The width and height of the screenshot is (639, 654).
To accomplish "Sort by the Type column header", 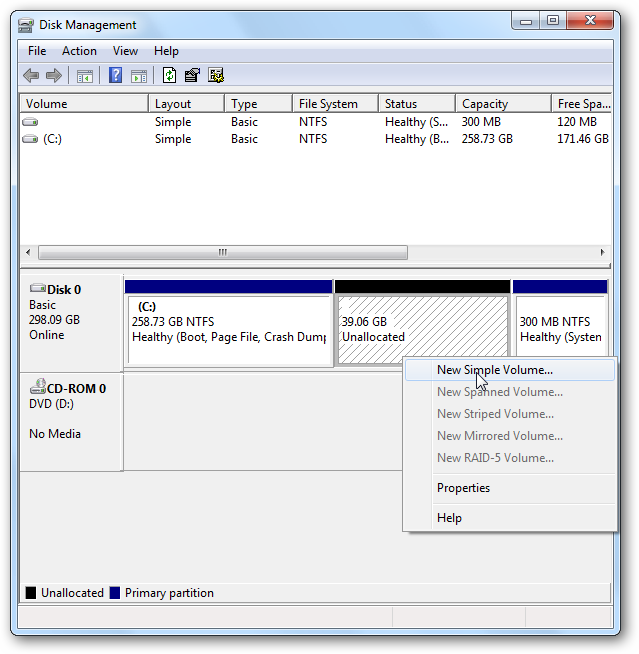I will [258, 104].
